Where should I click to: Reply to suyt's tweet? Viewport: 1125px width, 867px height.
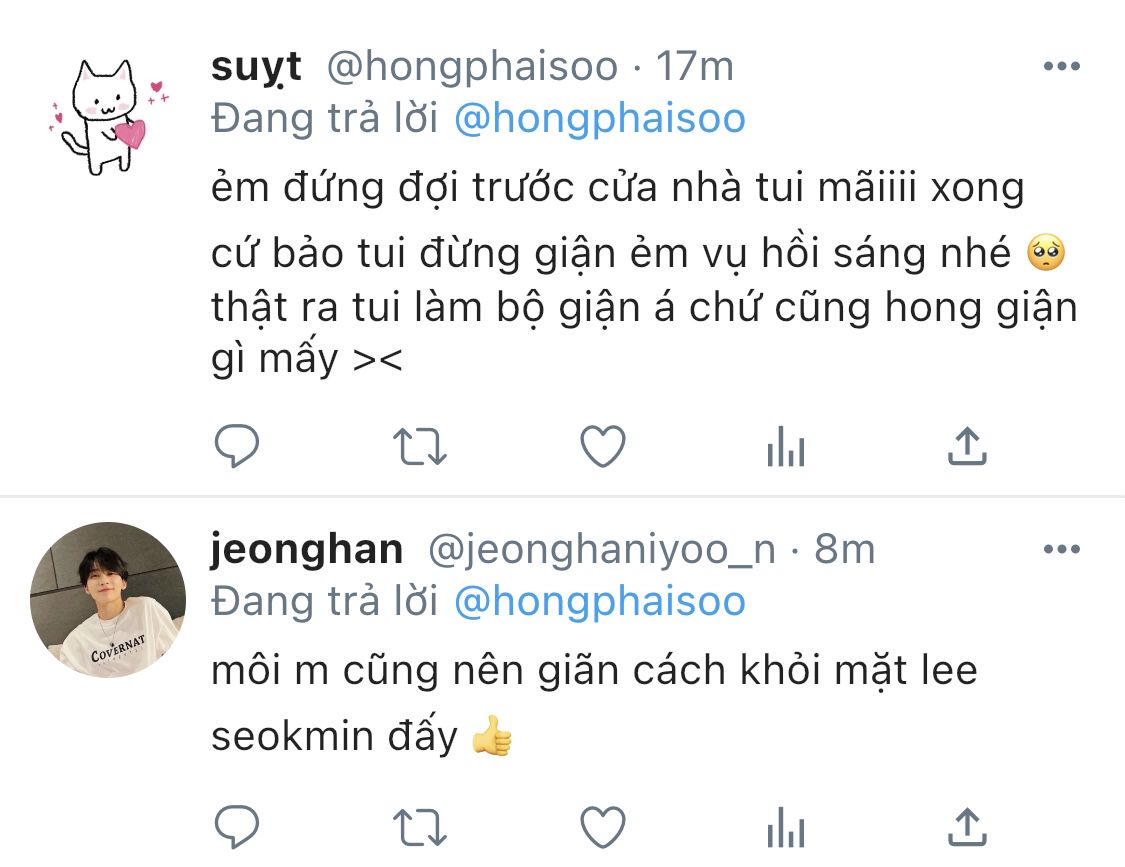point(237,446)
